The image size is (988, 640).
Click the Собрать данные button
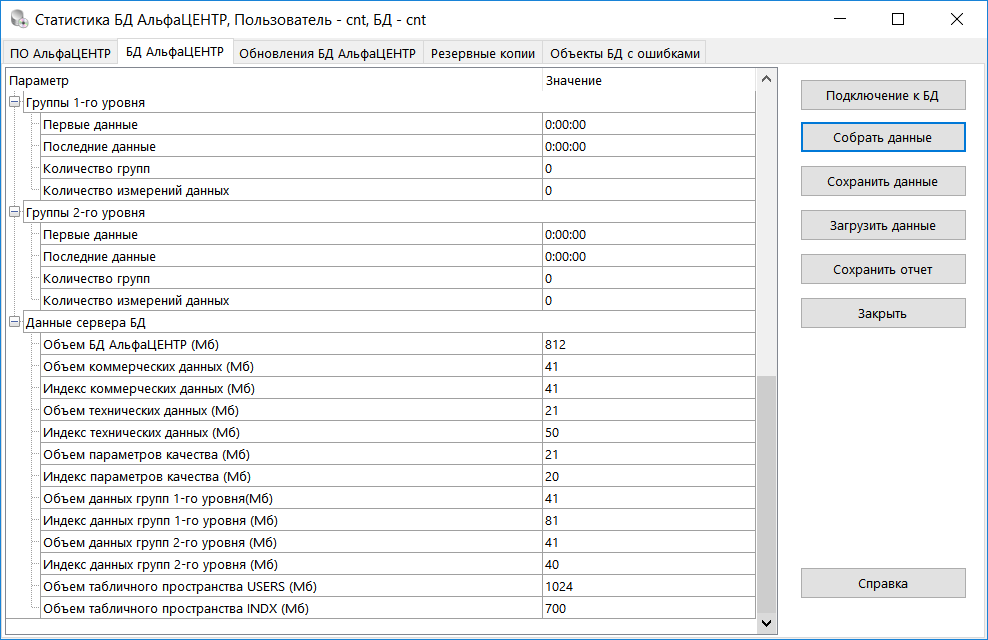[x=883, y=137]
